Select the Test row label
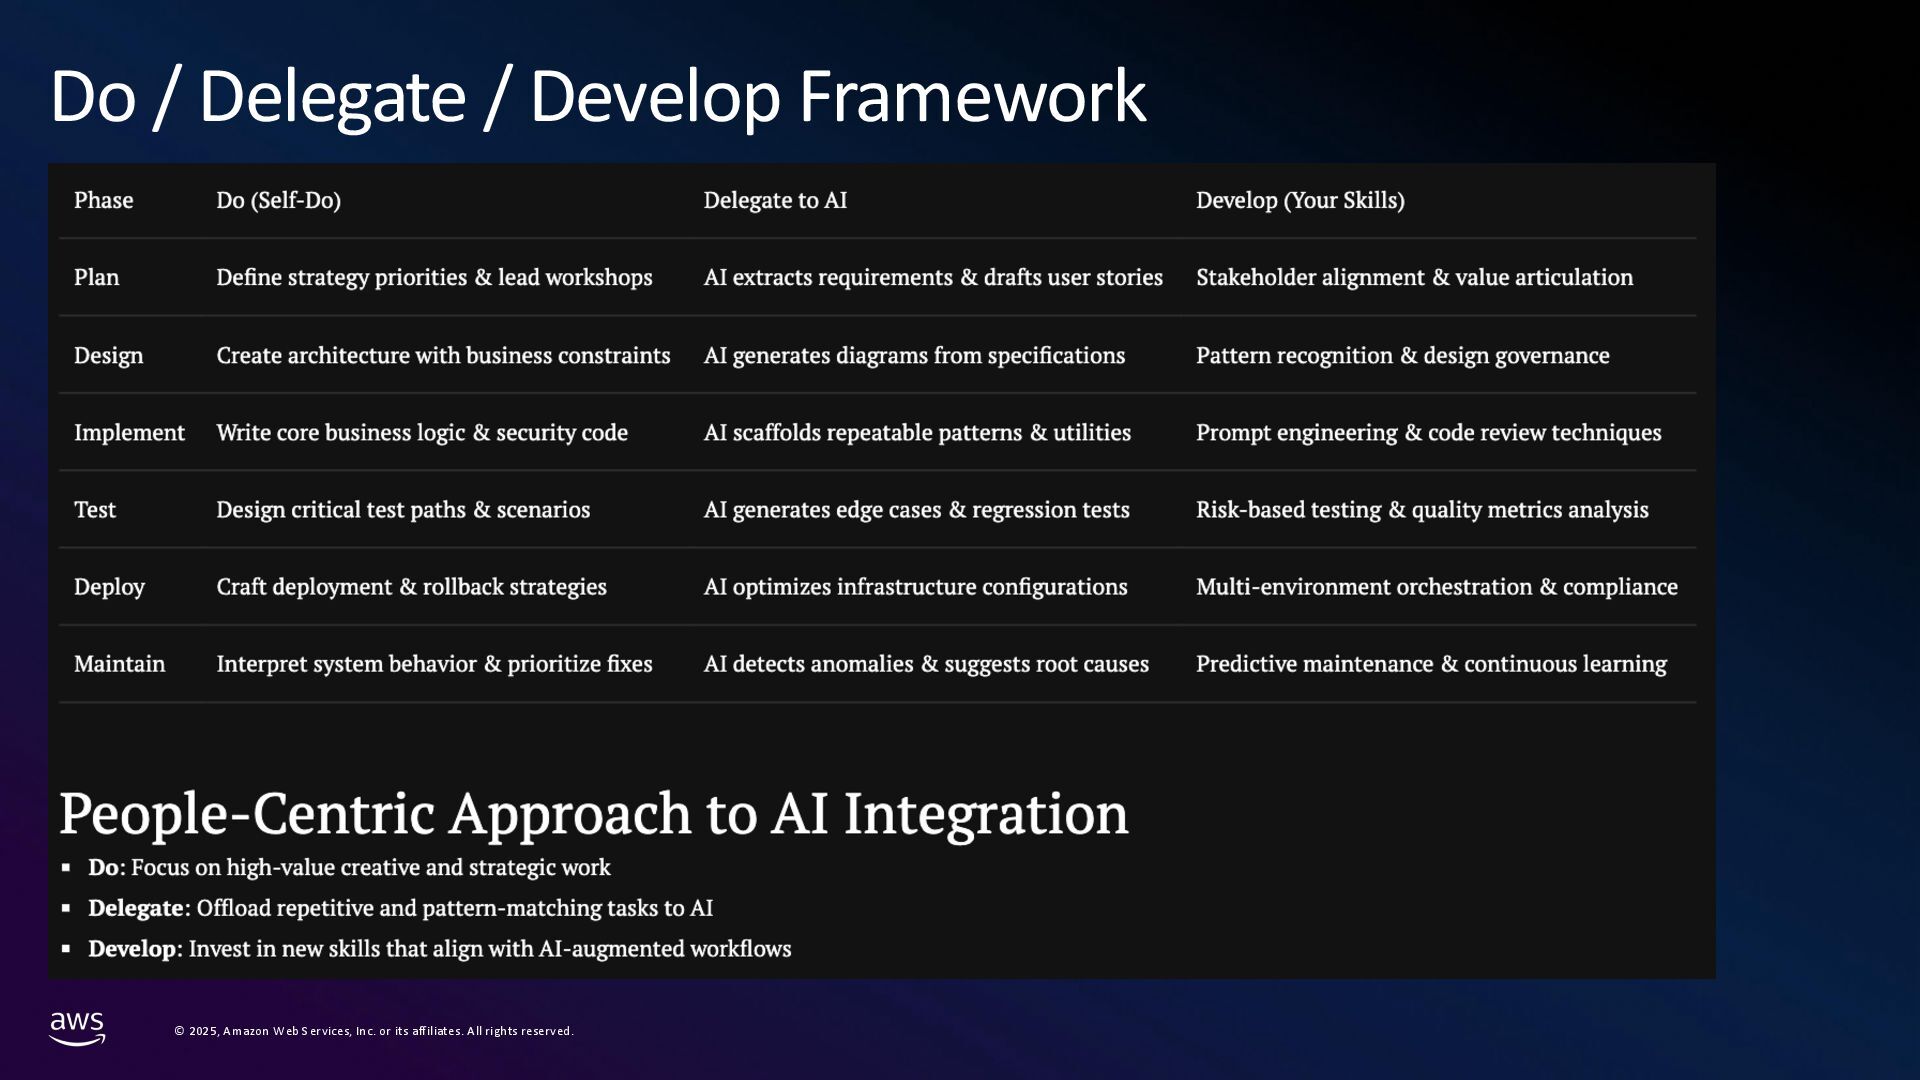This screenshot has height=1080, width=1920. pyautogui.click(x=95, y=509)
